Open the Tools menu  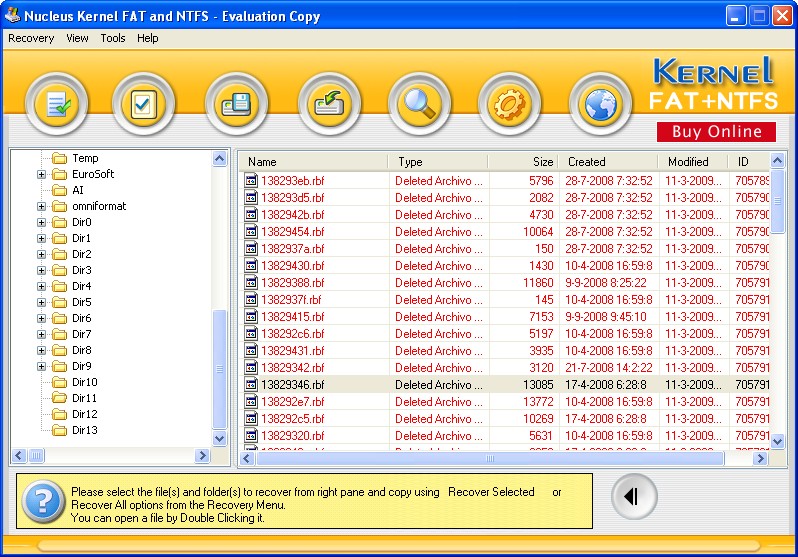[x=112, y=38]
